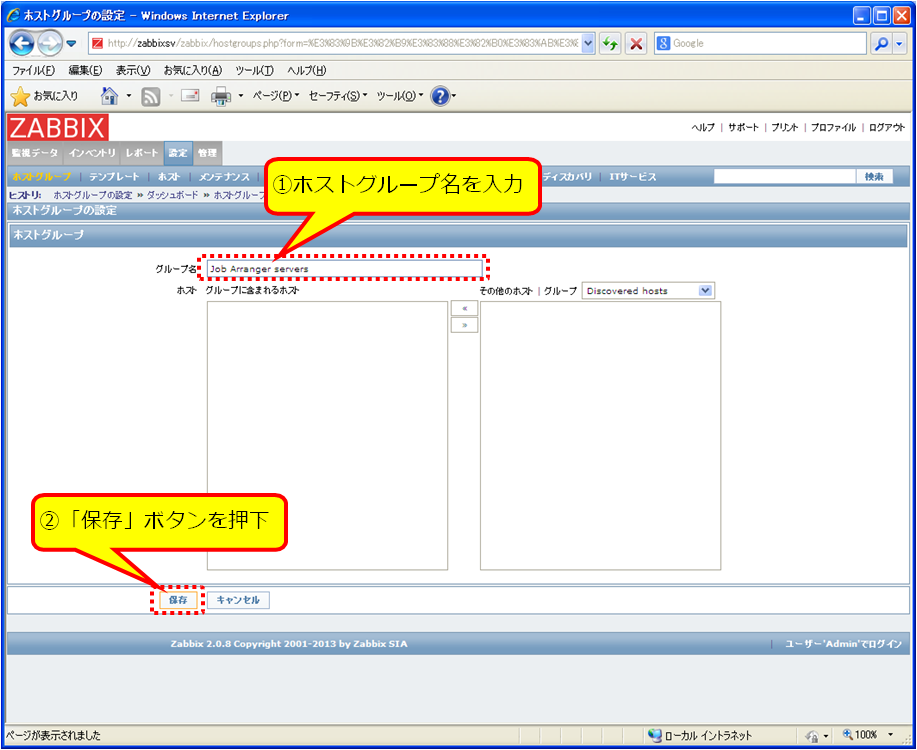Click the magnifier search icon
This screenshot has width=917, height=750.
point(881,43)
